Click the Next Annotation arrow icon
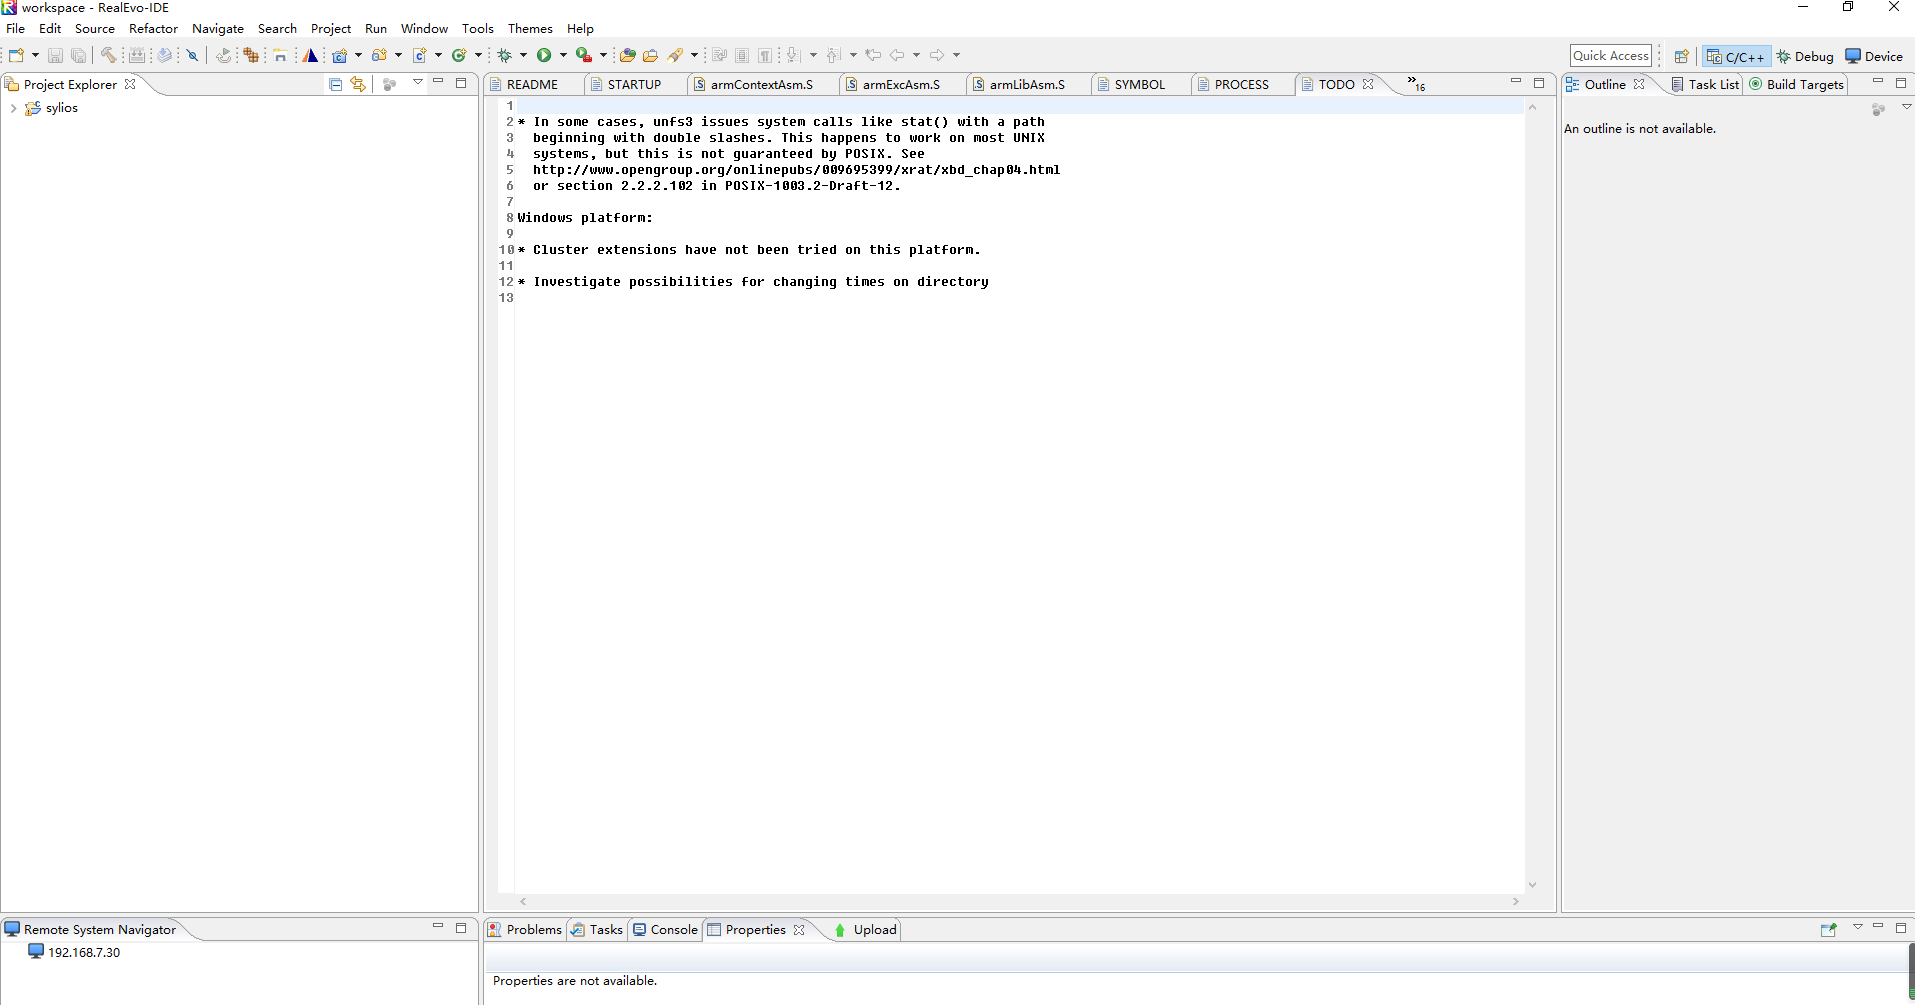The width and height of the screenshot is (1915, 1005). [793, 55]
